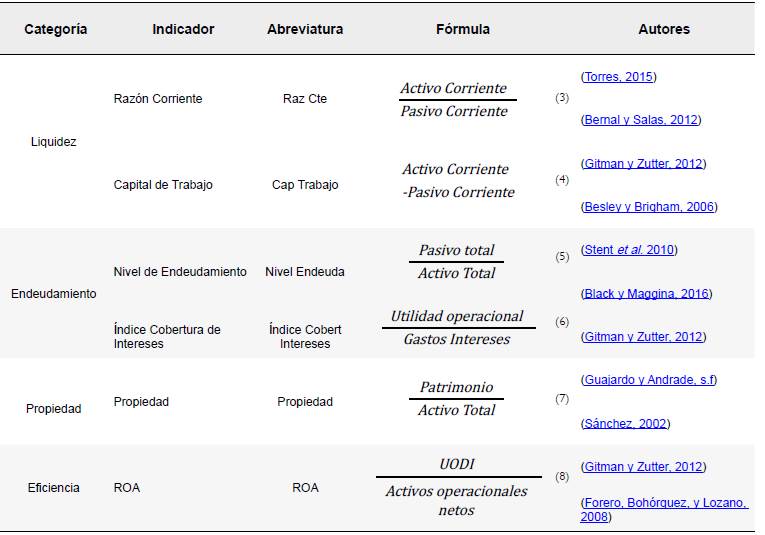Select the Cap Trabajo abbreviation cell

305,185
